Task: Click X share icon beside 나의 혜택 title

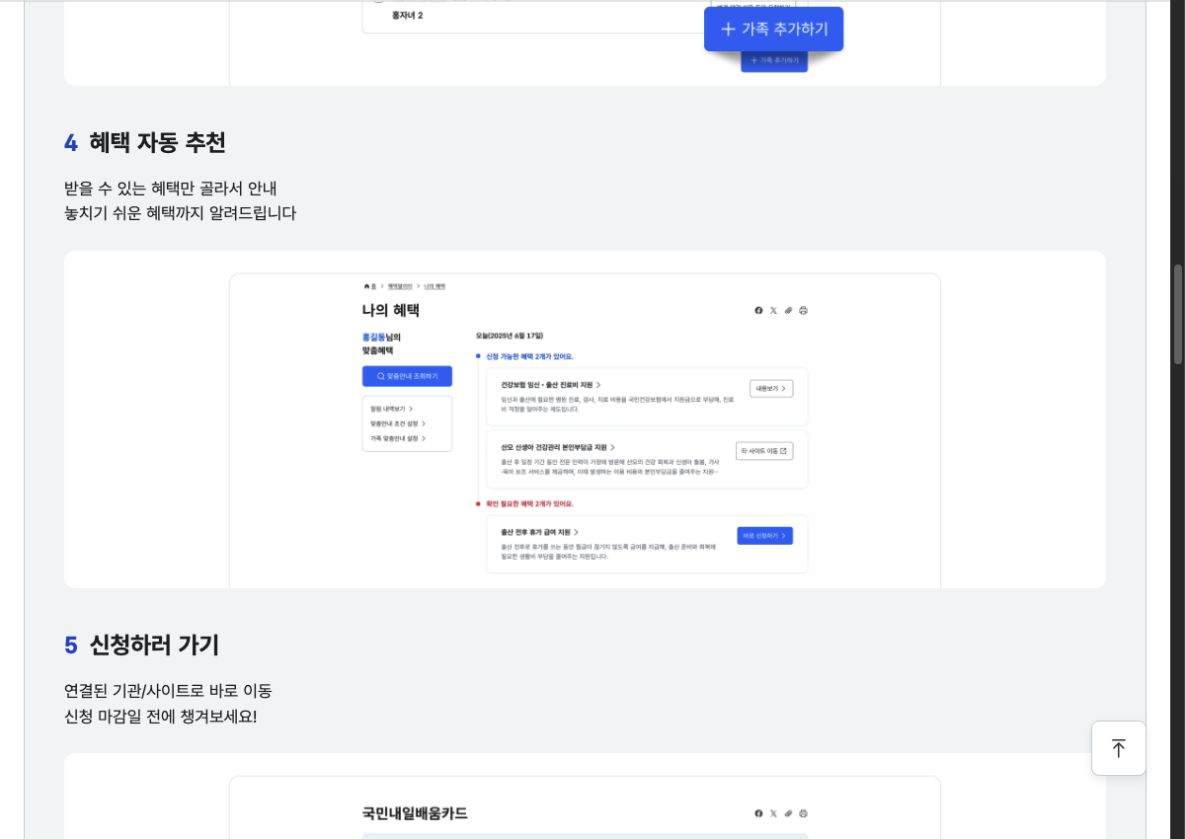Action: tap(773, 311)
